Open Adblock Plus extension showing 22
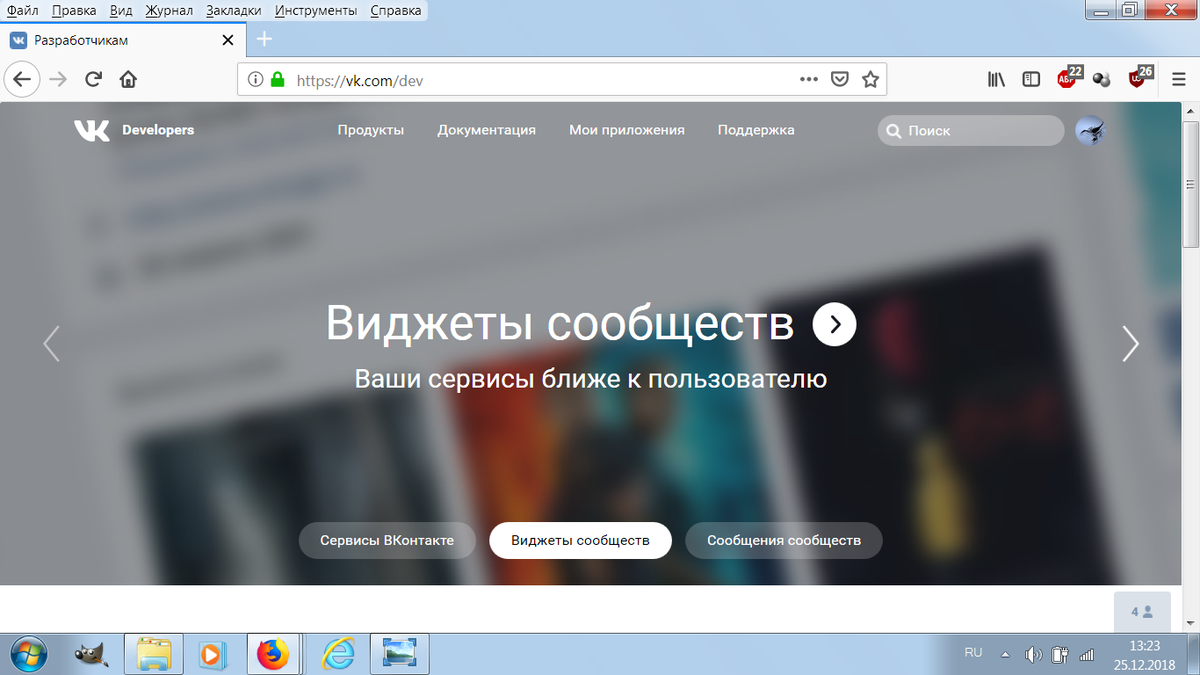Viewport: 1200px width, 675px height. (x=1069, y=78)
